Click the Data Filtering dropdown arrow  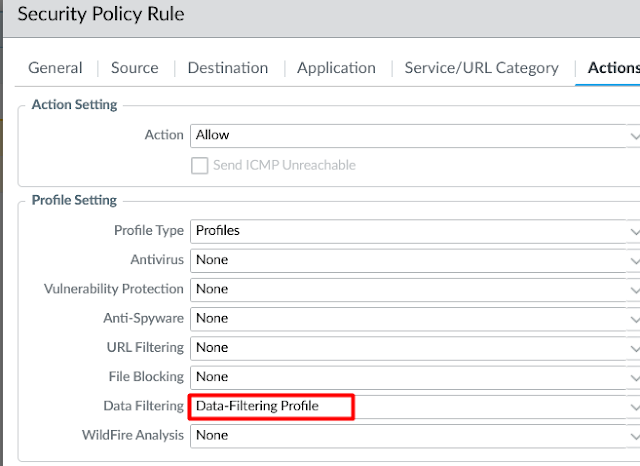click(x=634, y=407)
